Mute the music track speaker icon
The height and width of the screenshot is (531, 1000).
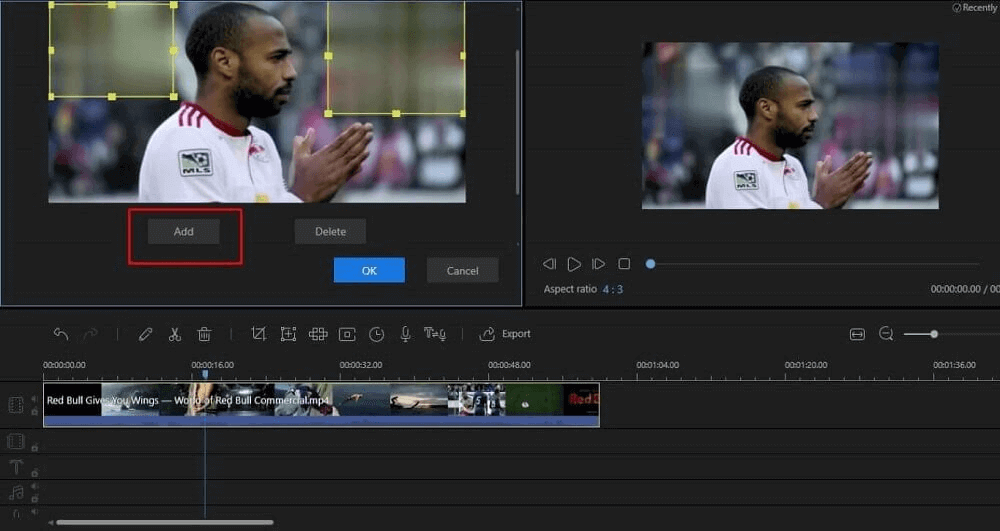[x=34, y=487]
